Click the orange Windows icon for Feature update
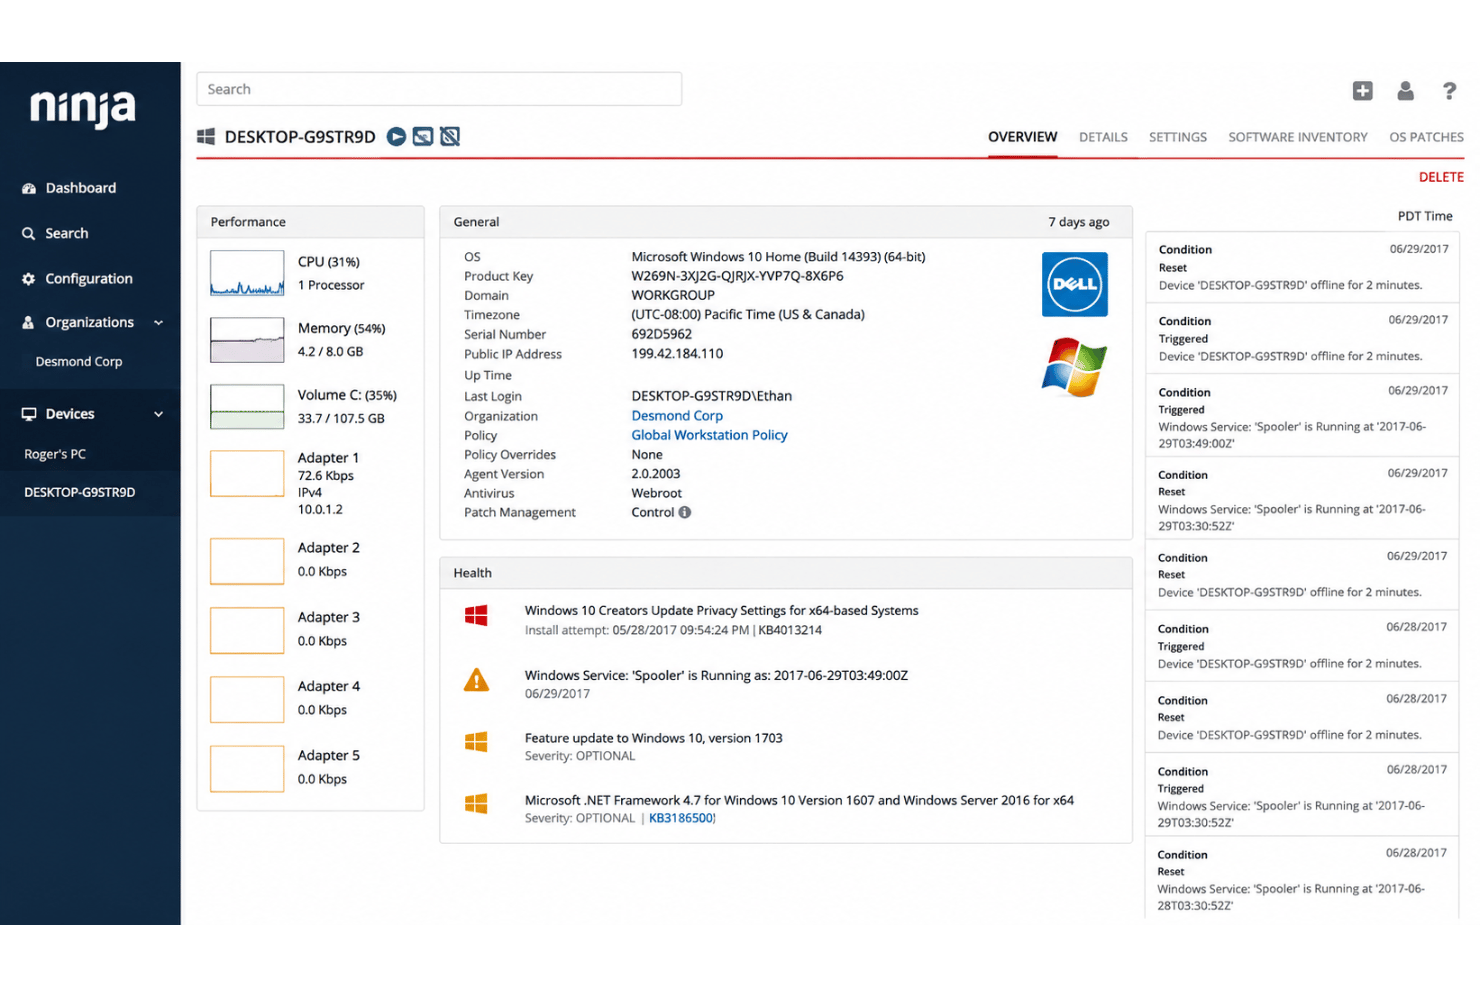Image resolution: width=1480 pixels, height=987 pixels. (x=476, y=742)
